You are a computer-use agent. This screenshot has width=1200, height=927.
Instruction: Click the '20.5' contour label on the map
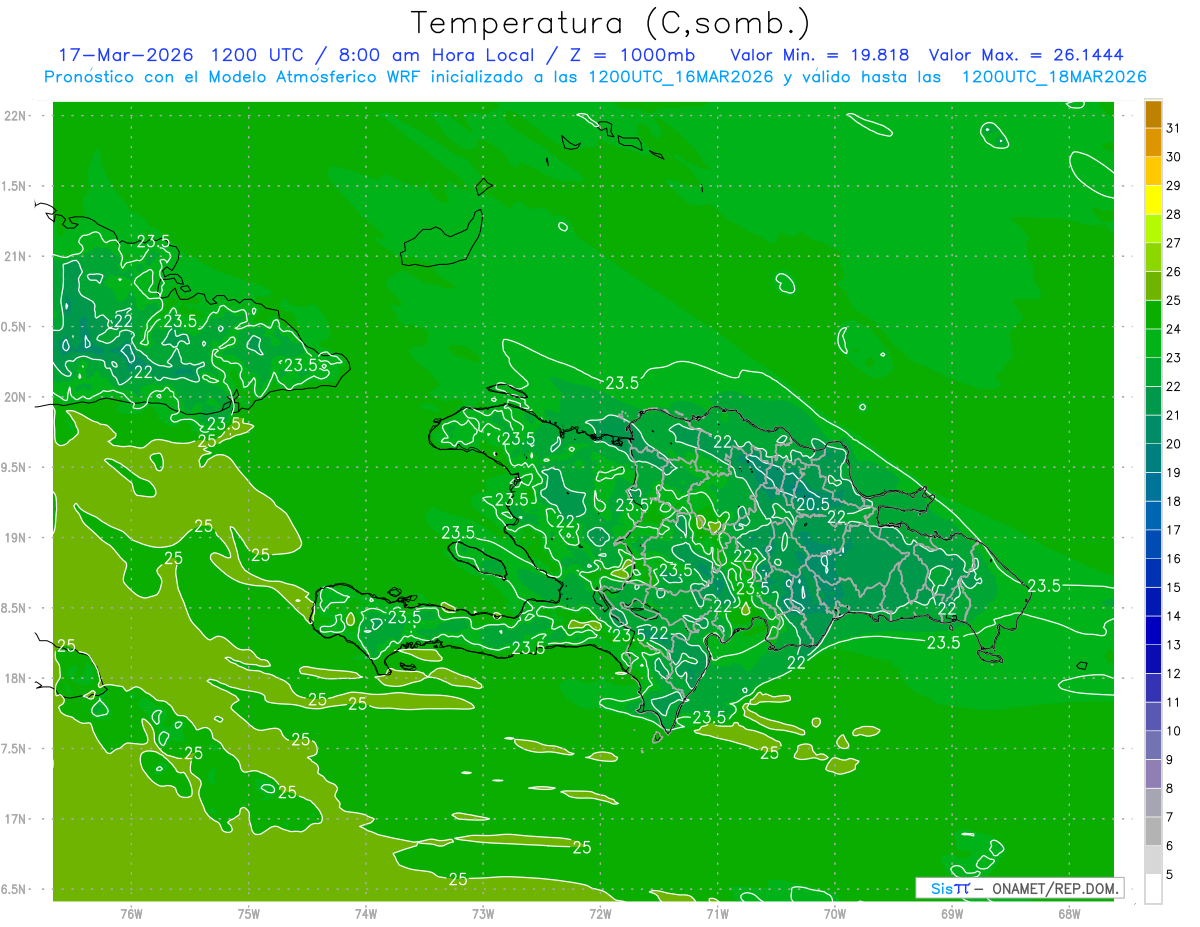click(813, 505)
